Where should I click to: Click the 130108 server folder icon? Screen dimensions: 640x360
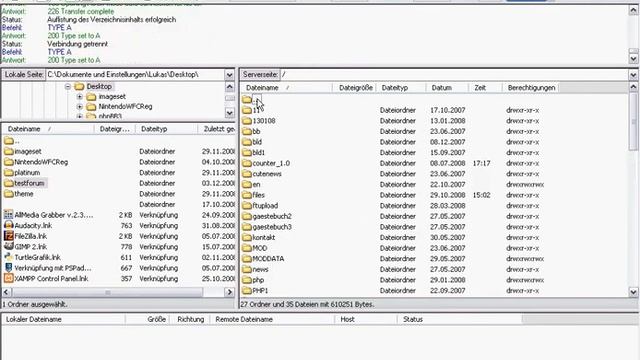click(x=247, y=121)
